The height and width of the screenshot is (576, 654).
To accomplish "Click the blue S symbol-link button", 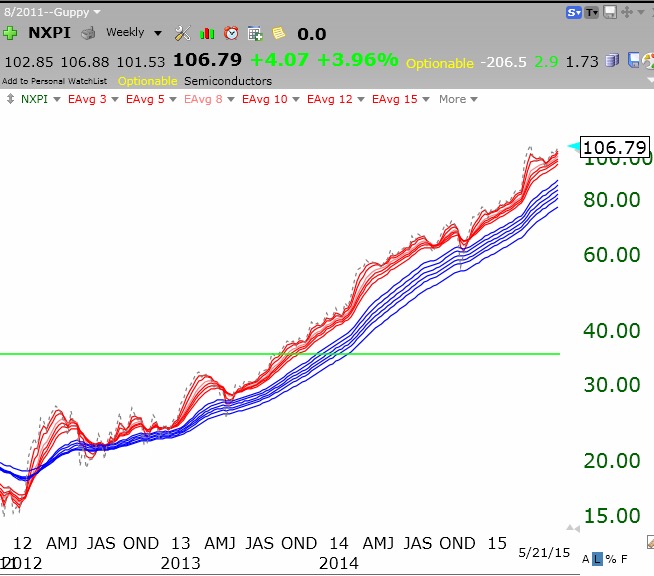I will [x=574, y=13].
